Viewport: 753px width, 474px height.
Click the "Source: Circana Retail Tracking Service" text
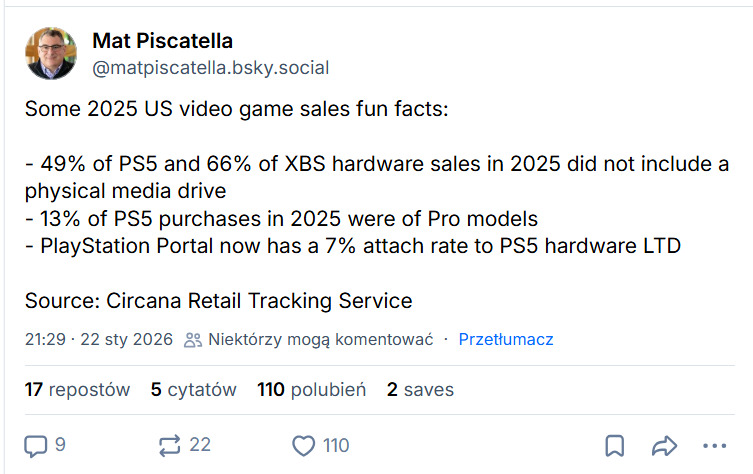point(219,301)
